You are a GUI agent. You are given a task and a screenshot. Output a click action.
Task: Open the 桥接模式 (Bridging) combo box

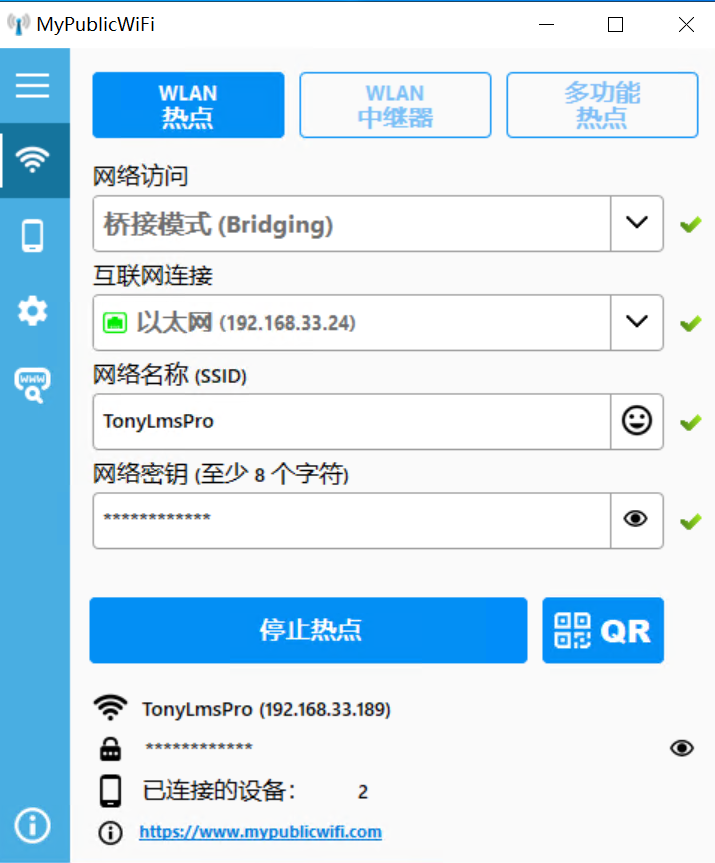pos(378,223)
